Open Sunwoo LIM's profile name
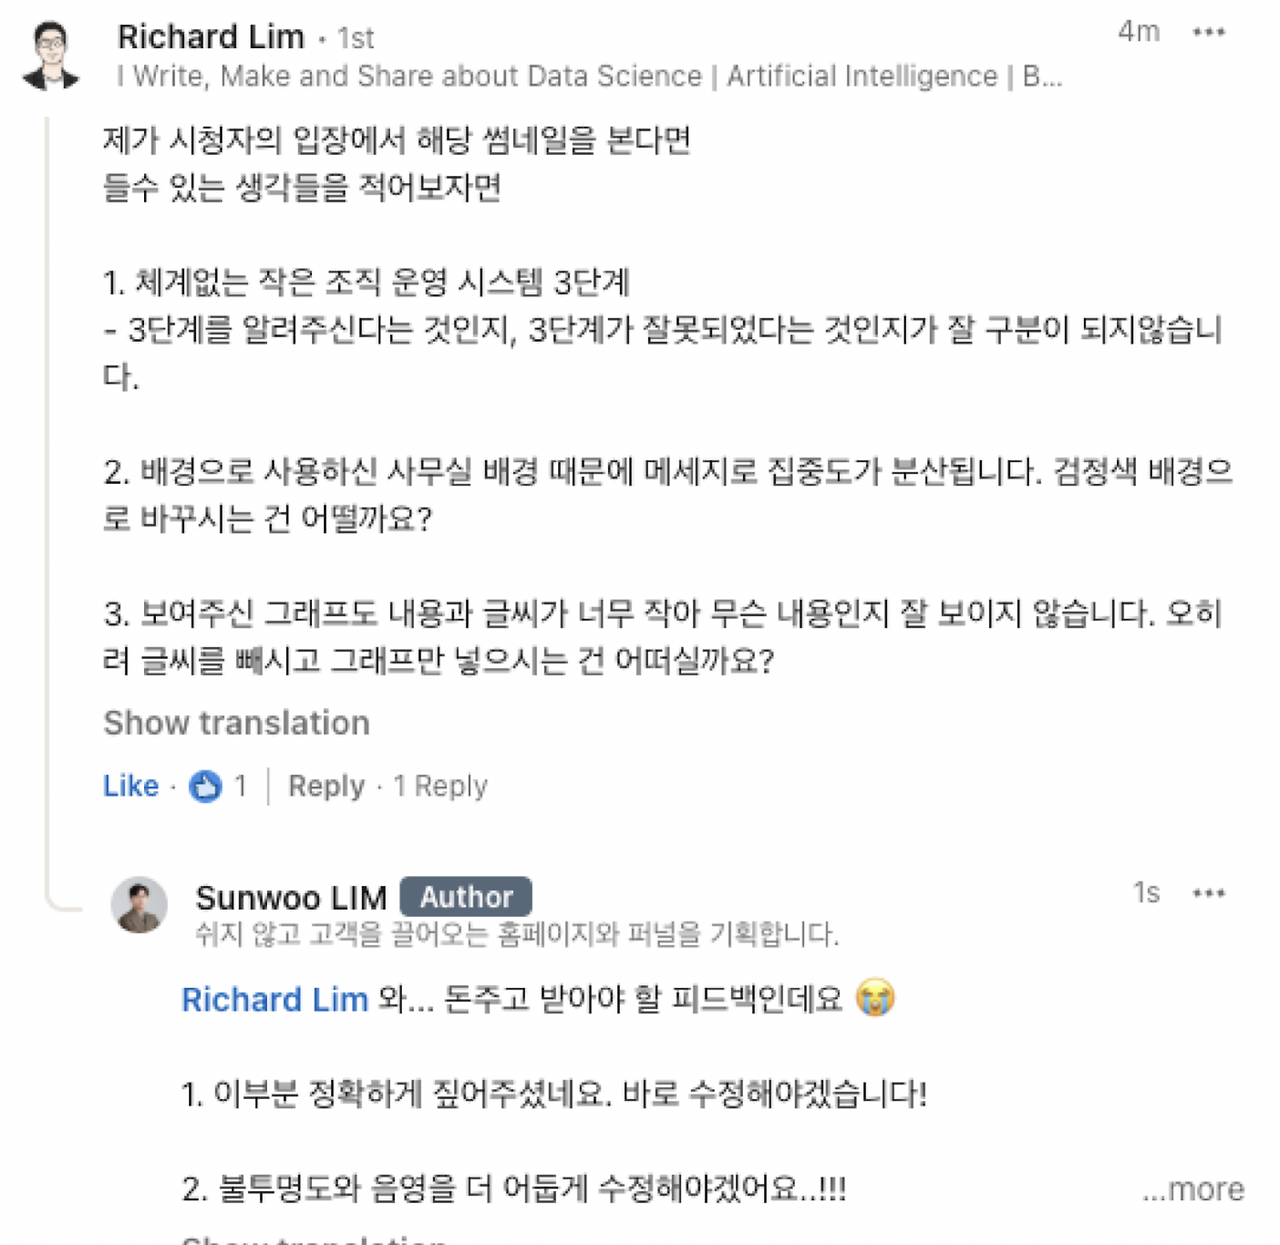The width and height of the screenshot is (1280, 1245). click(291, 896)
